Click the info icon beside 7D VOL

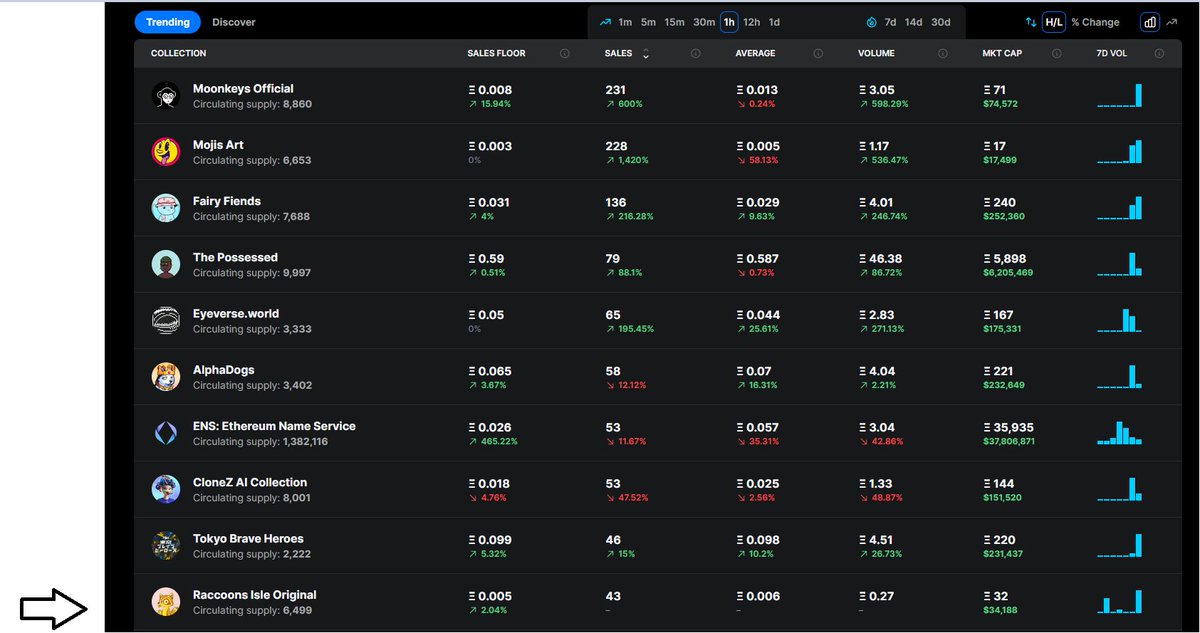1159,54
